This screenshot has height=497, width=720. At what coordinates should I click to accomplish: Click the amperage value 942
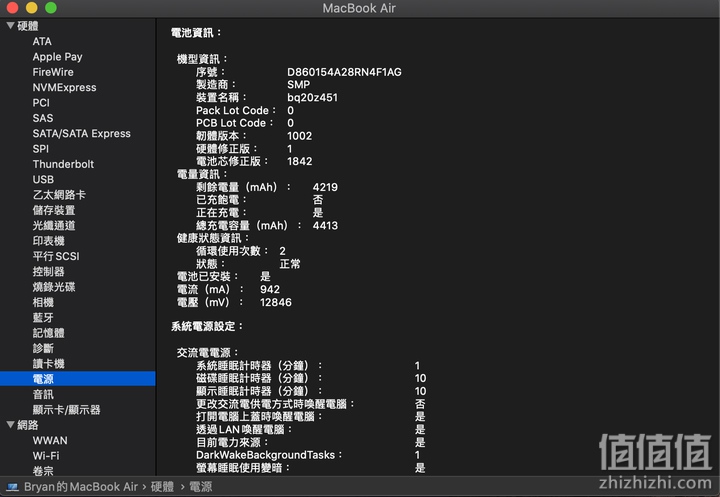pyautogui.click(x=270, y=289)
